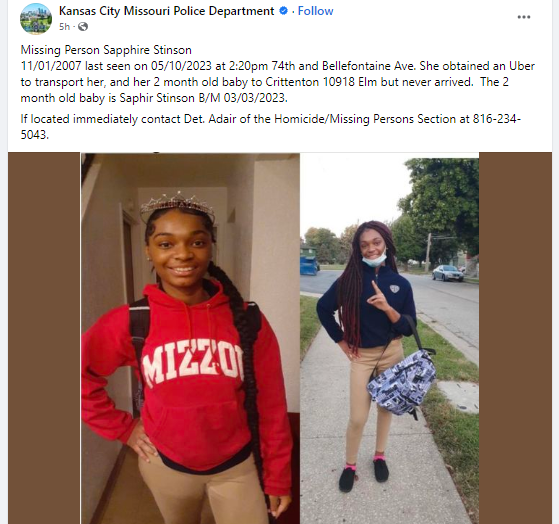559x524 pixels.
Task: Click the Missing Person Sapphire Stinson text
Action: (106, 50)
